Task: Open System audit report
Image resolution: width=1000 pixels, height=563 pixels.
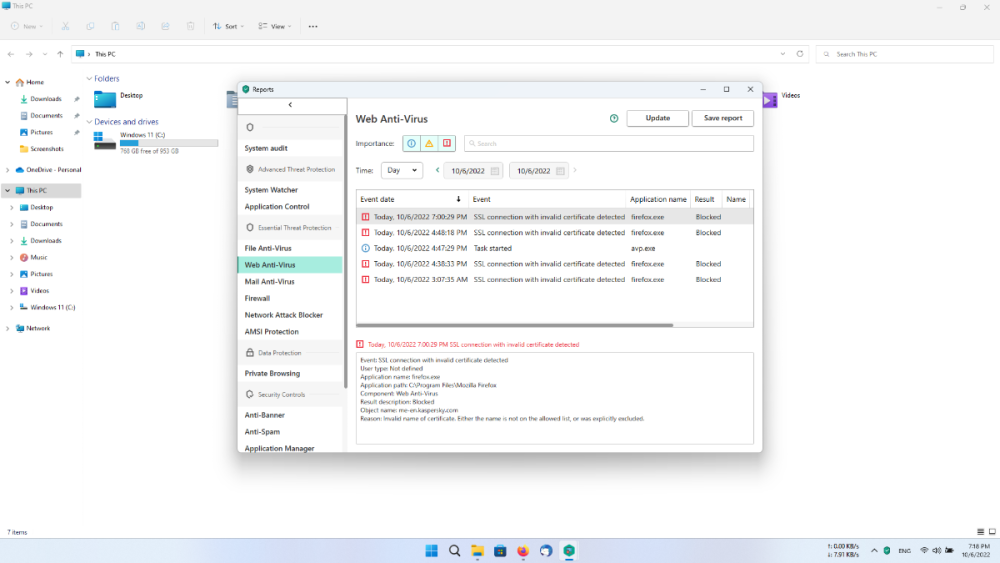Action: point(266,148)
